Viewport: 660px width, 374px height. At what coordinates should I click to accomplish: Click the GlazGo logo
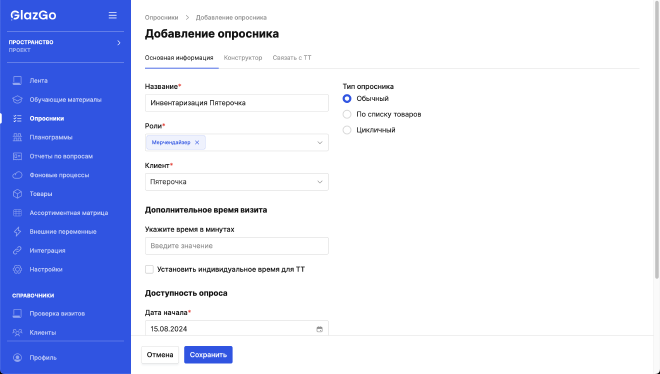click(x=33, y=16)
